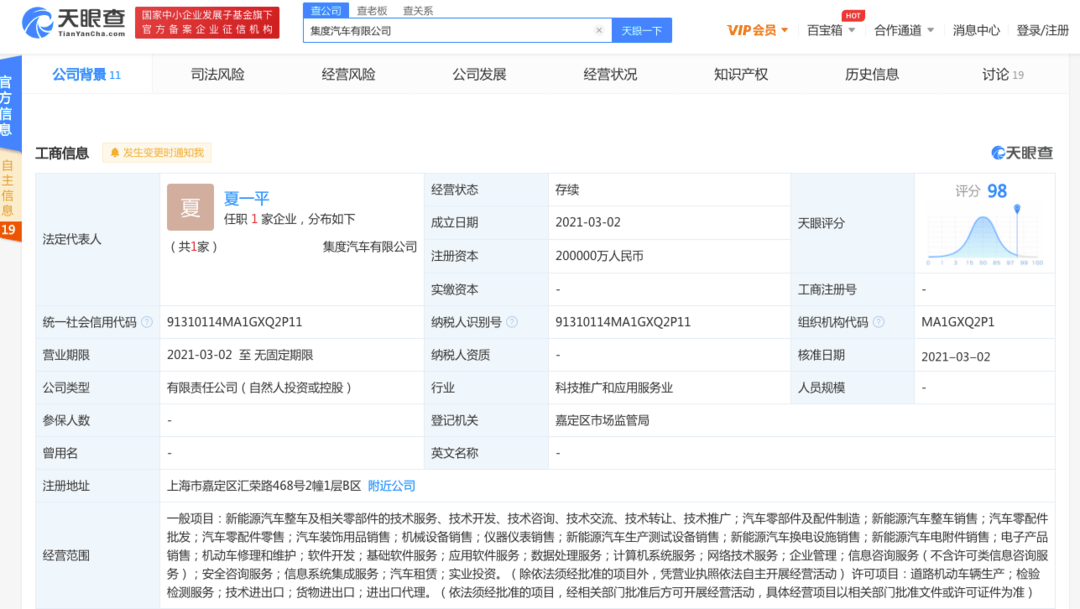The image size is (1080, 609).
Task: Click organization code MA1GXQ2P1
Action: click(x=958, y=322)
